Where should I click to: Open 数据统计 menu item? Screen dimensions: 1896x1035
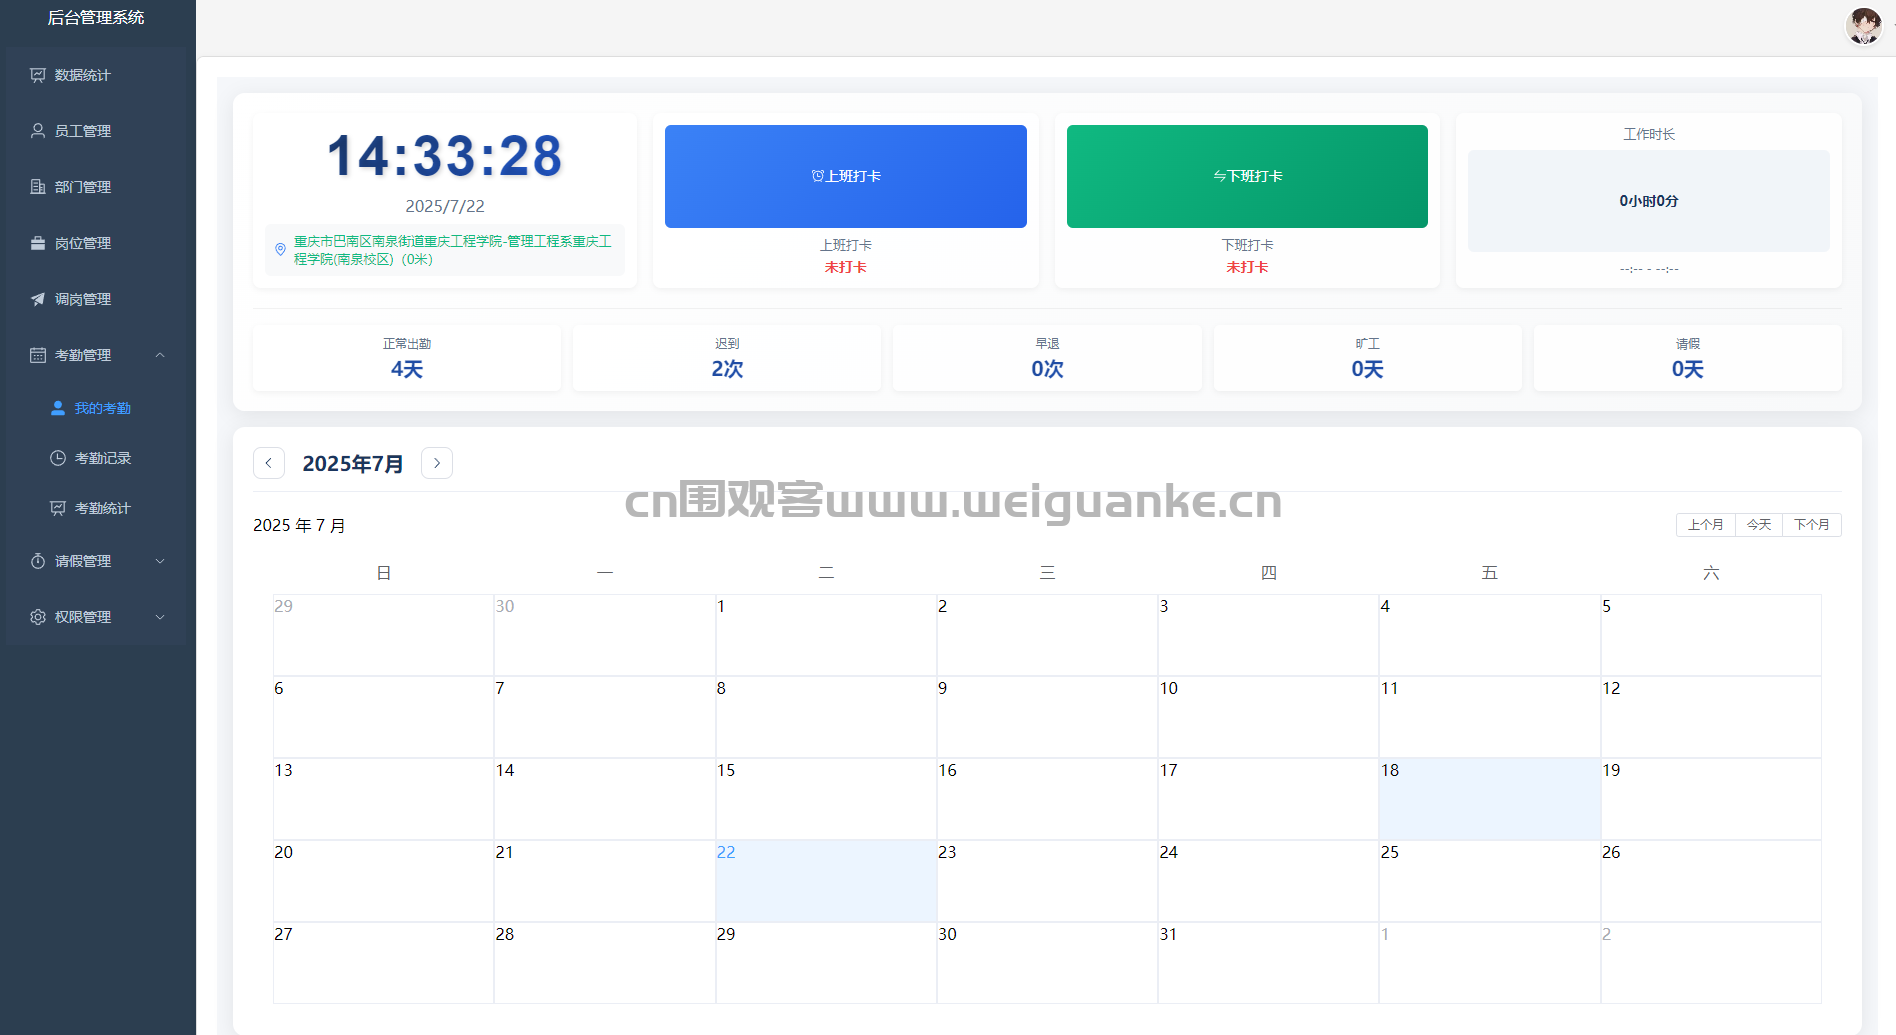[96, 75]
